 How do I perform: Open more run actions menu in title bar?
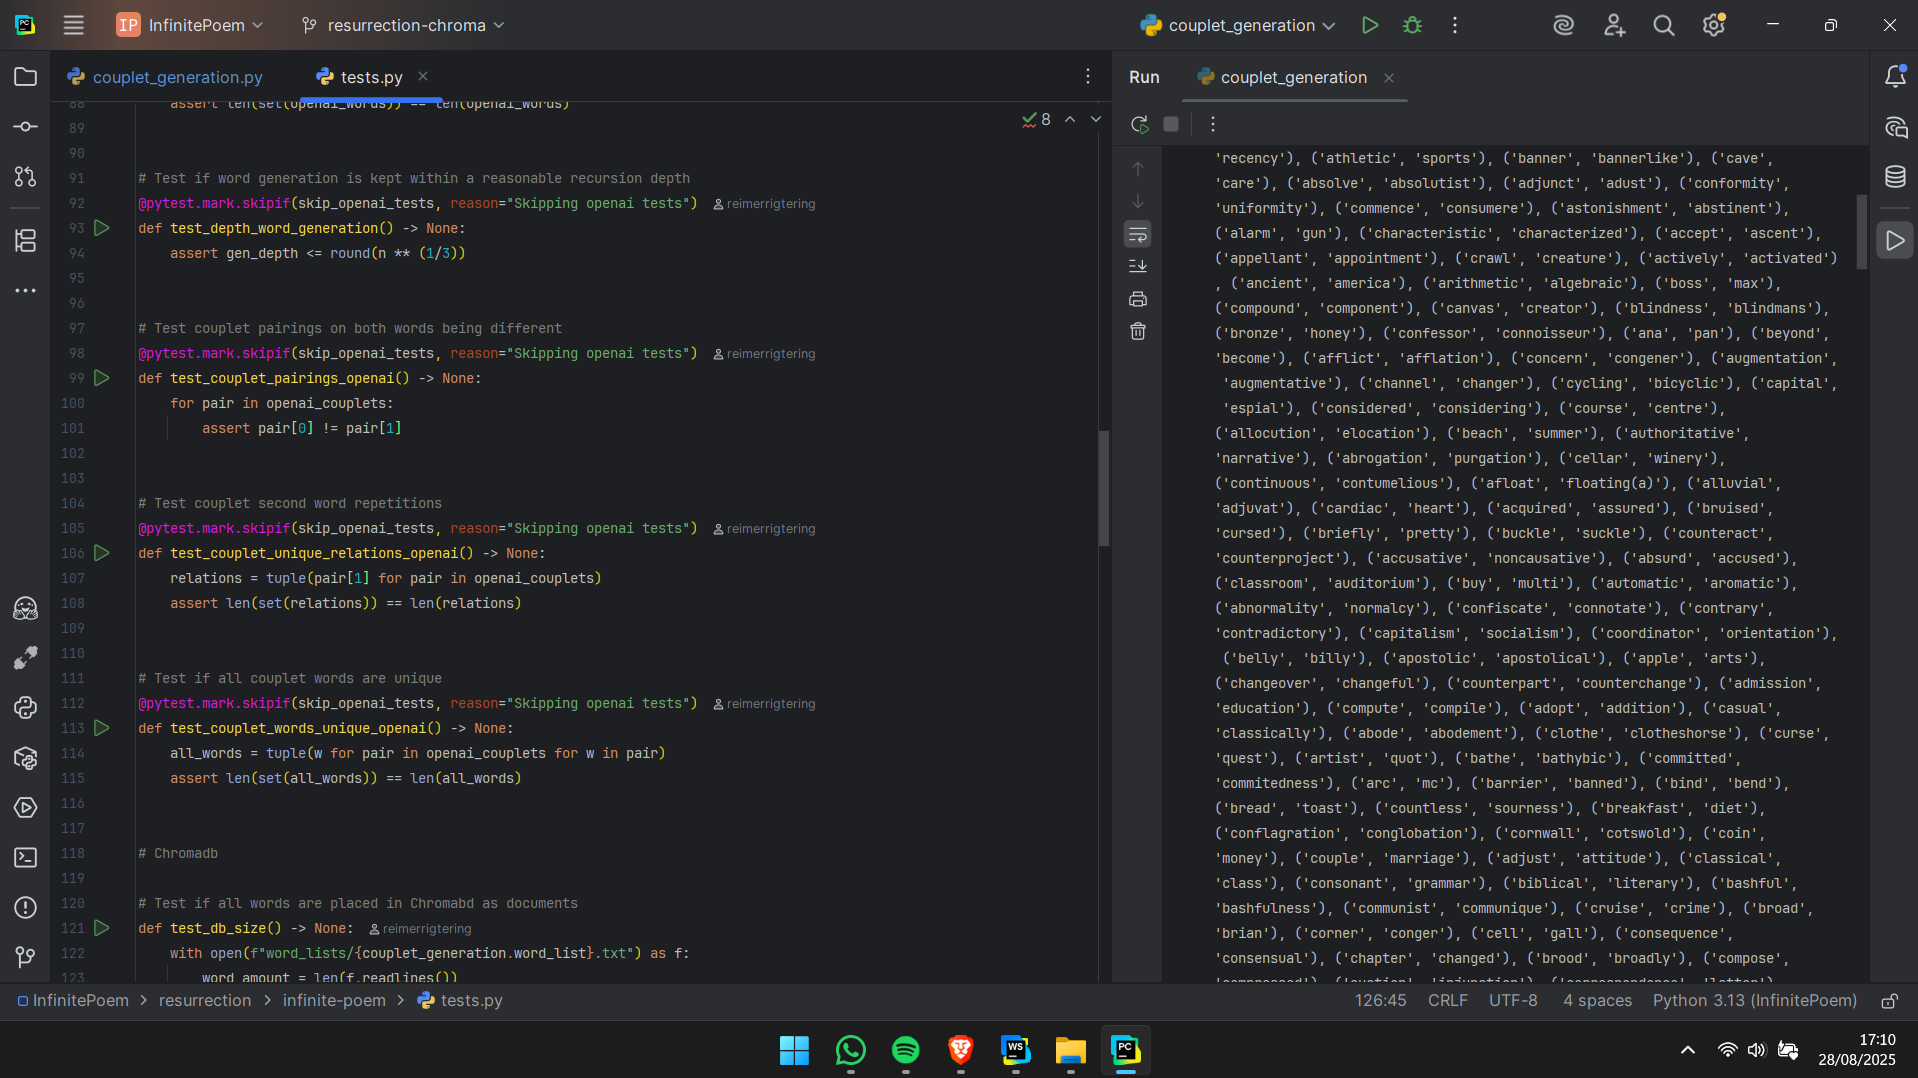[x=1455, y=25]
